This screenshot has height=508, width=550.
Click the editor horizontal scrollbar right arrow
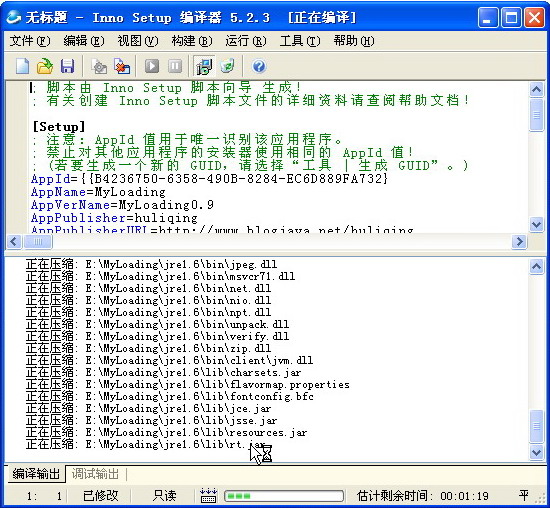[519, 242]
